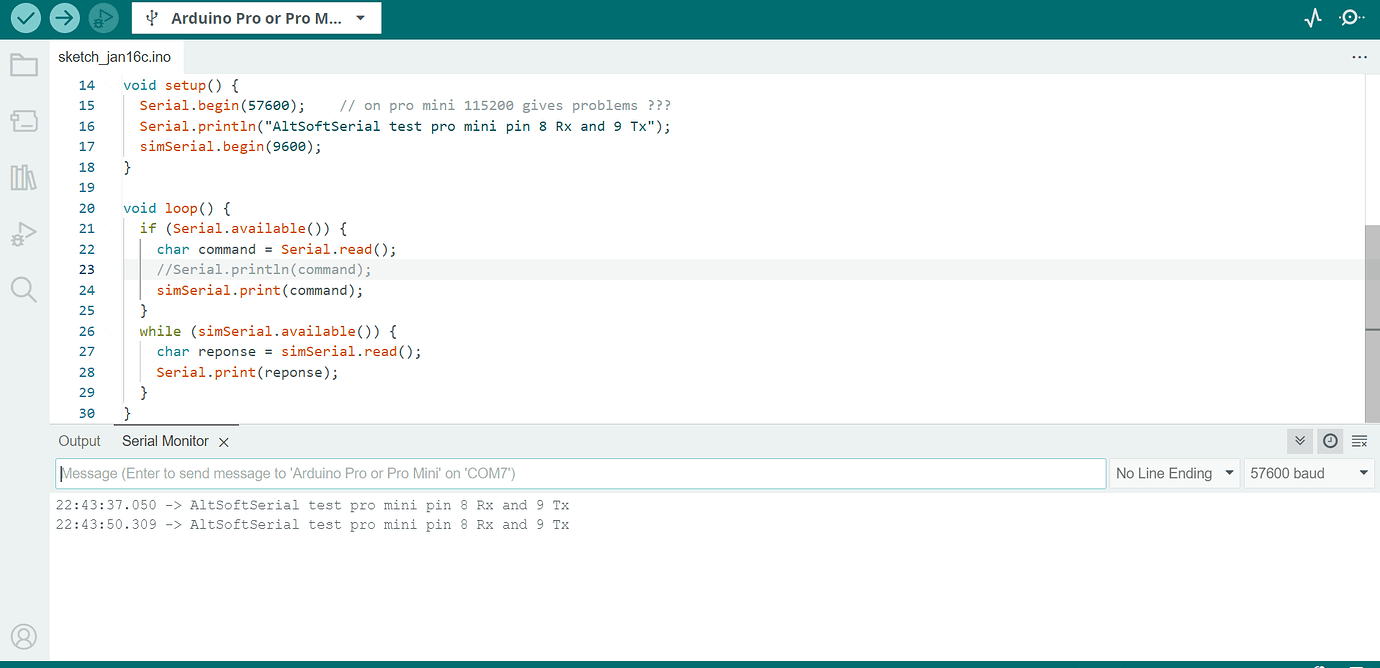Viewport: 1380px width, 668px height.
Task: Open the editor ellipsis menu
Action: pyautogui.click(x=1359, y=57)
